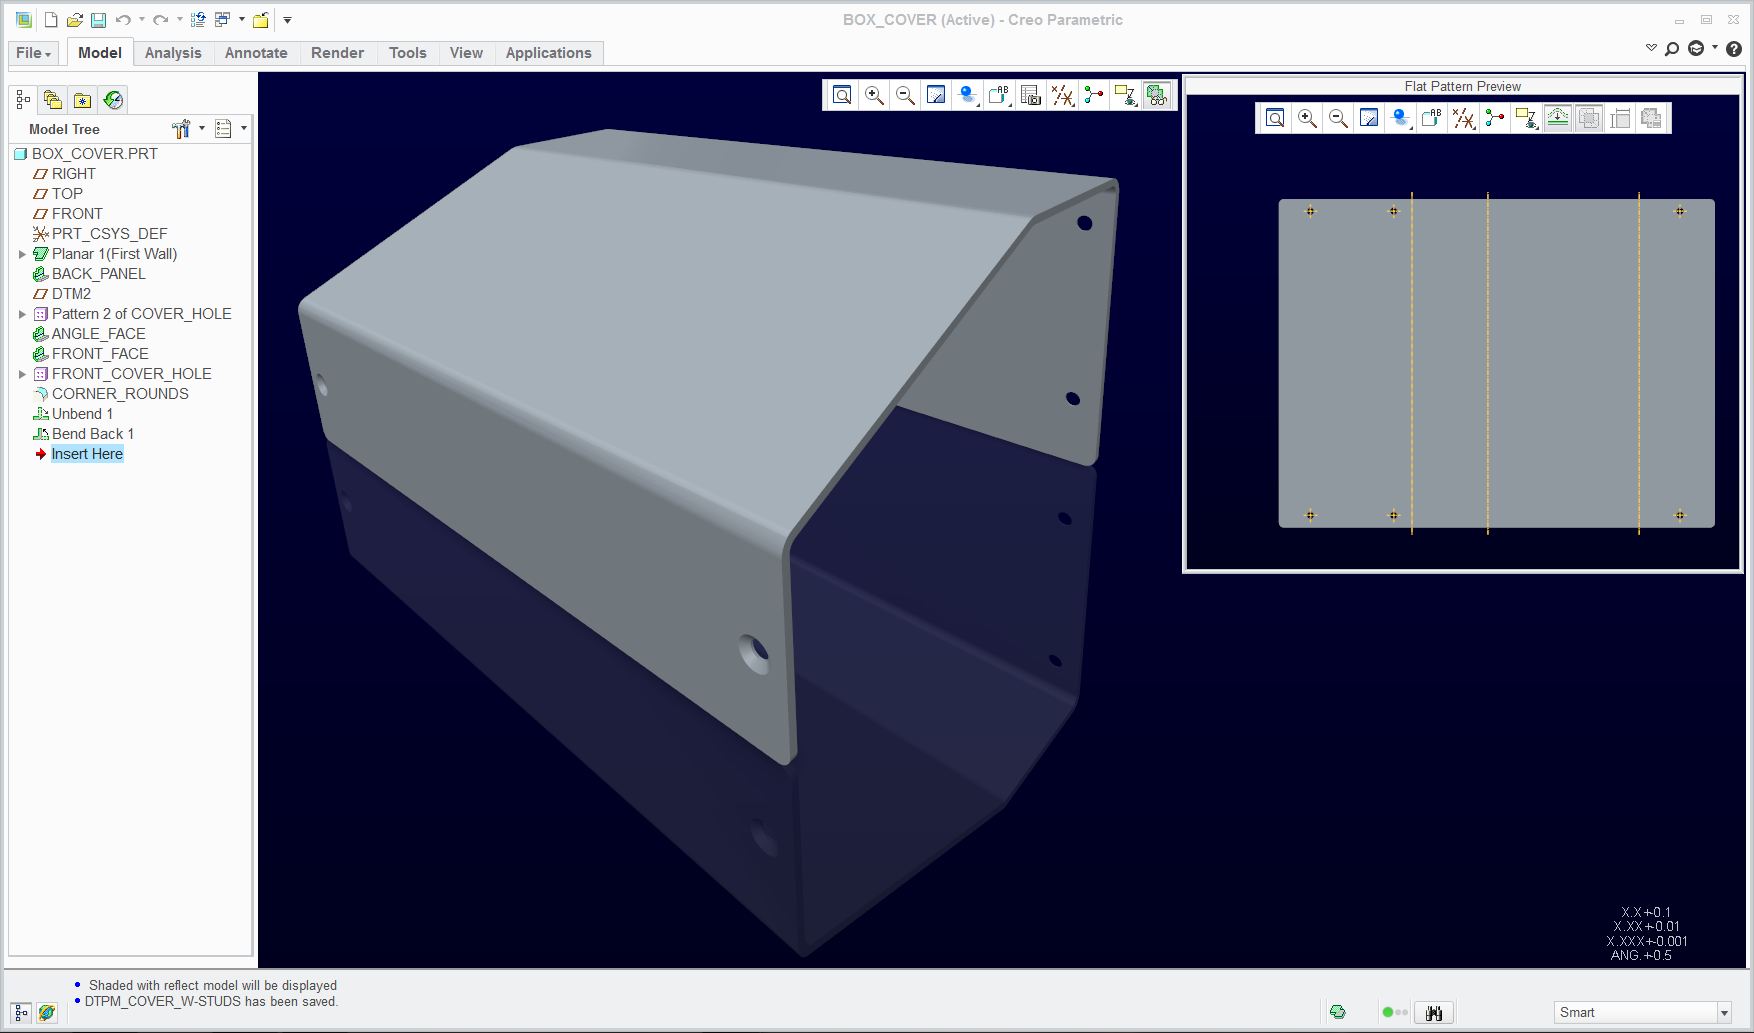Show the Favorites navigator tab
The width and height of the screenshot is (1754, 1033).
[83, 100]
